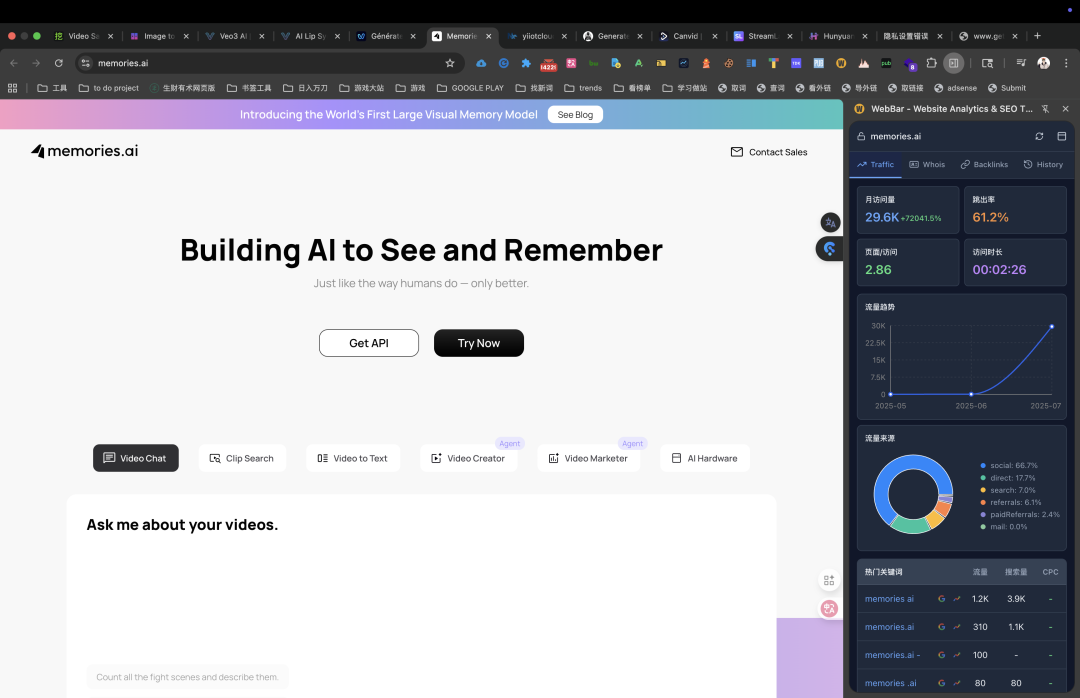Select the Video Creator tab
1080x698 pixels.
coord(468,458)
